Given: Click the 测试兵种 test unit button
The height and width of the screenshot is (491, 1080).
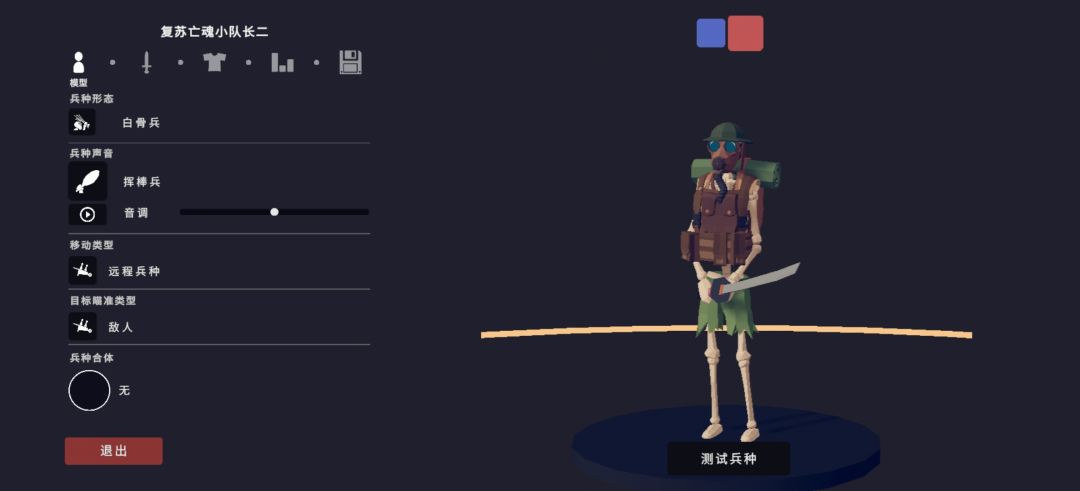Looking at the screenshot, I should tap(729, 459).
